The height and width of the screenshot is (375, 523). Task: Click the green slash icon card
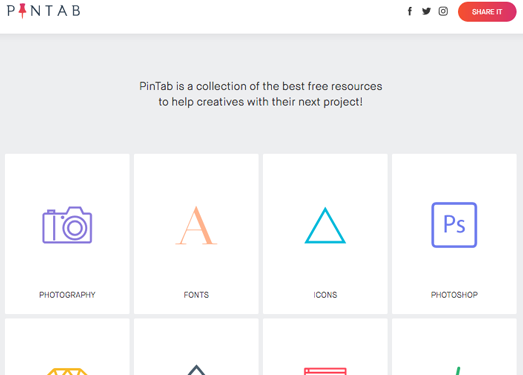pos(454,347)
